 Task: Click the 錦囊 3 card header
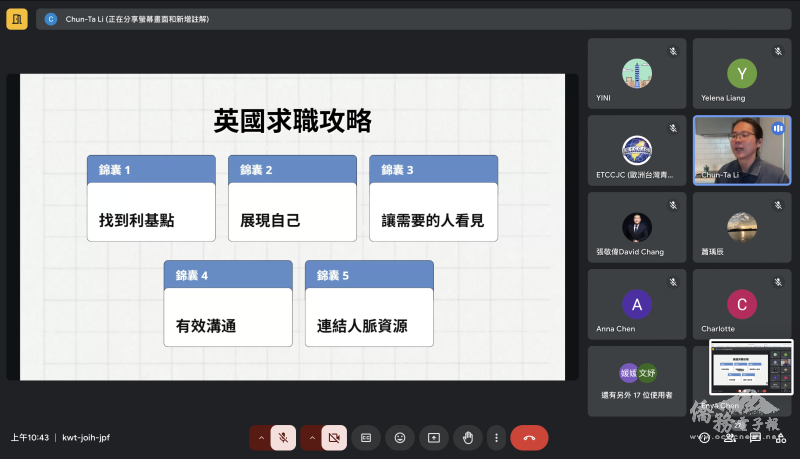pyautogui.click(x=434, y=170)
